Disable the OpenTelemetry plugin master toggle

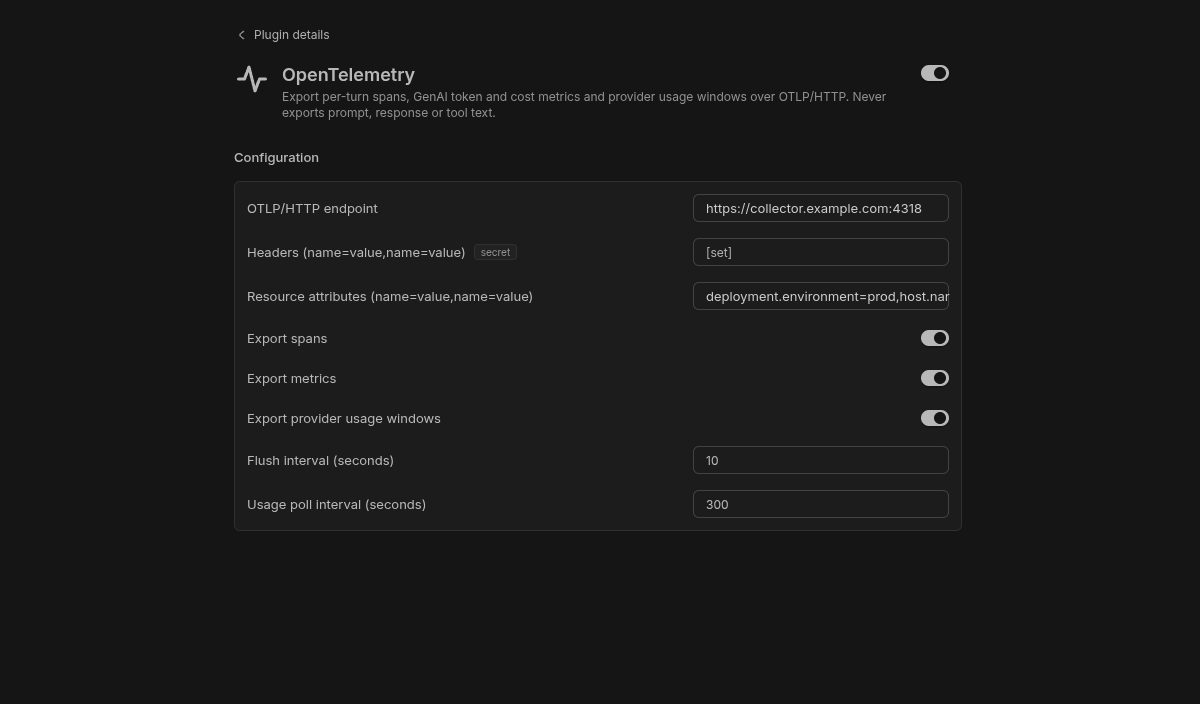pyautogui.click(x=935, y=73)
